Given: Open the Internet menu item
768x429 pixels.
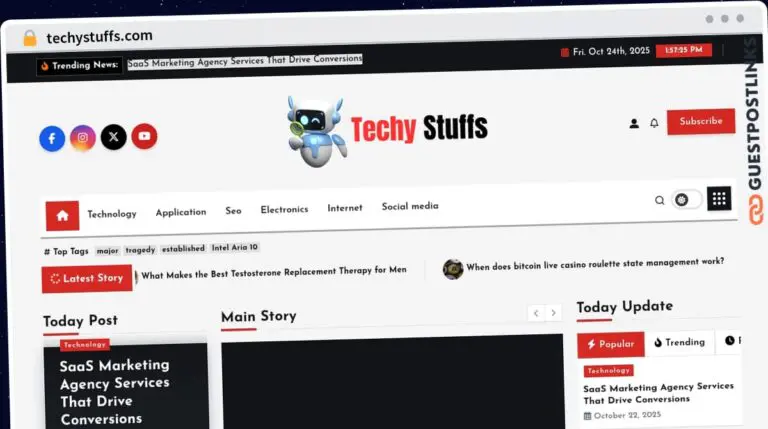Looking at the screenshot, I should [345, 208].
